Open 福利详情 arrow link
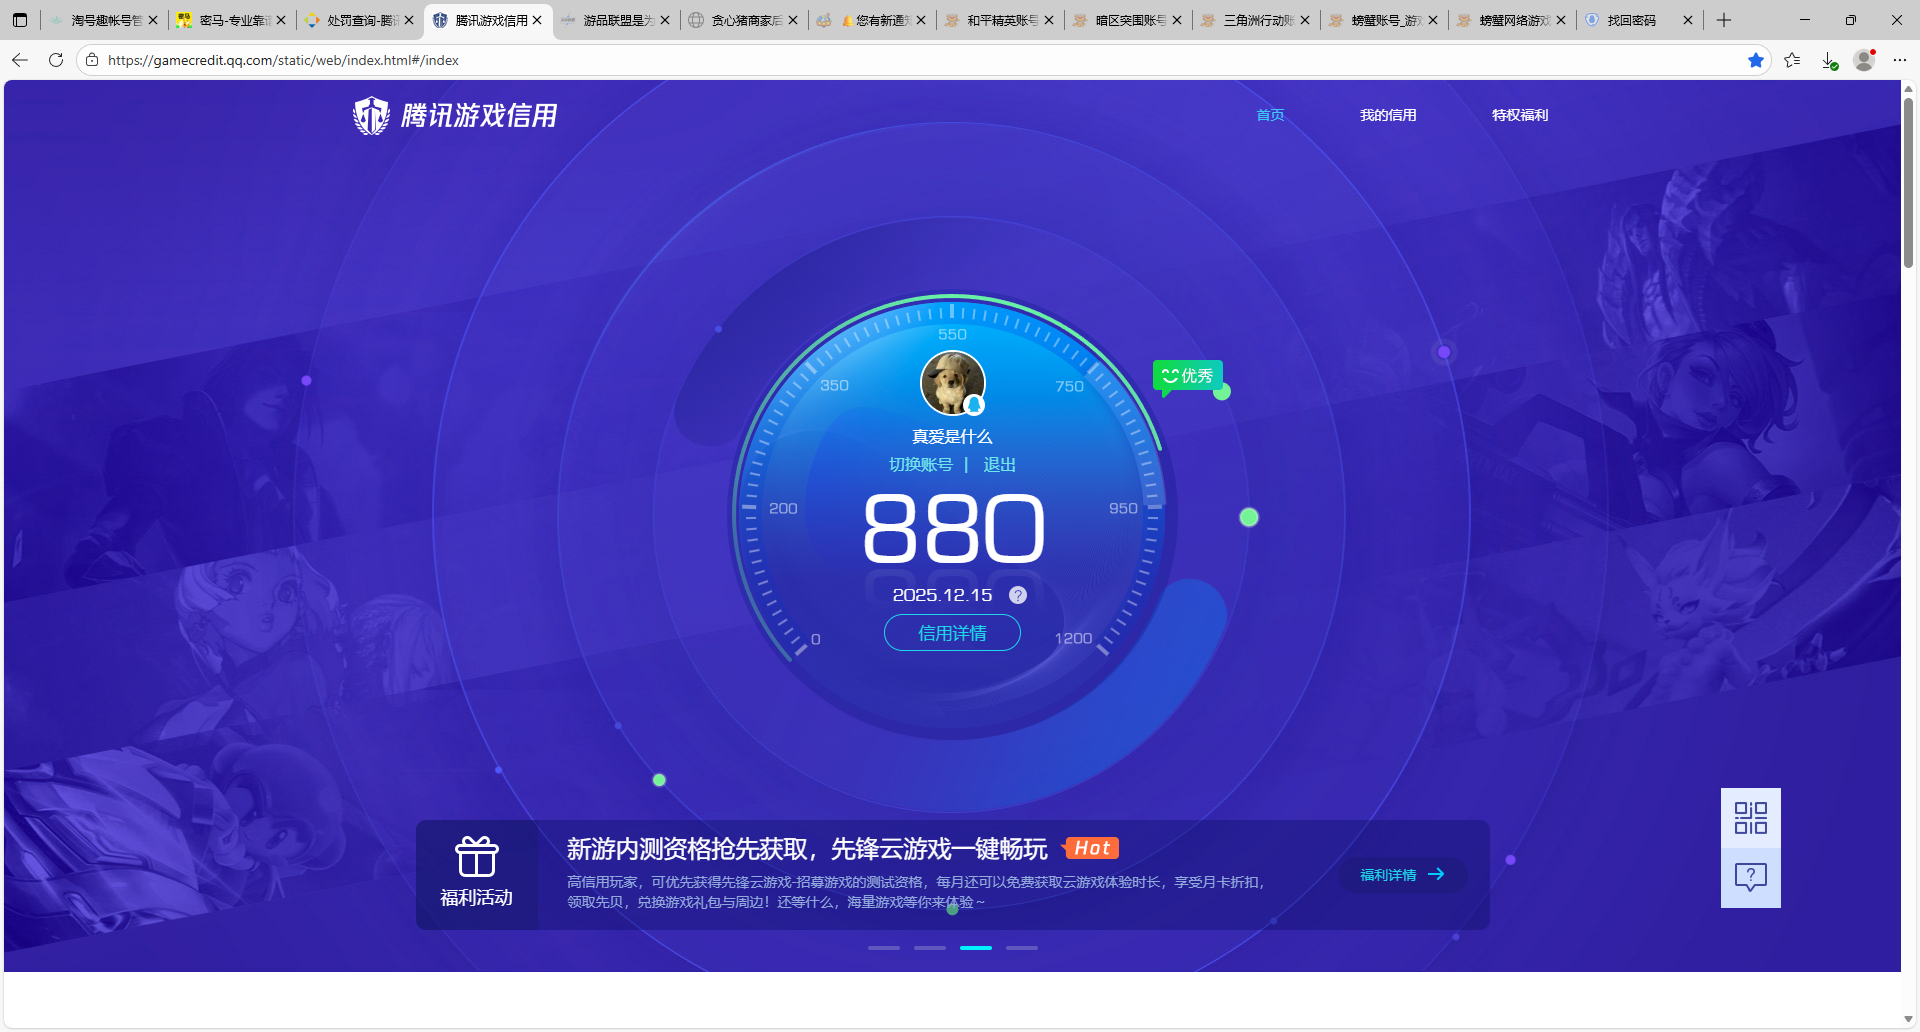The width and height of the screenshot is (1920, 1032). (1402, 875)
